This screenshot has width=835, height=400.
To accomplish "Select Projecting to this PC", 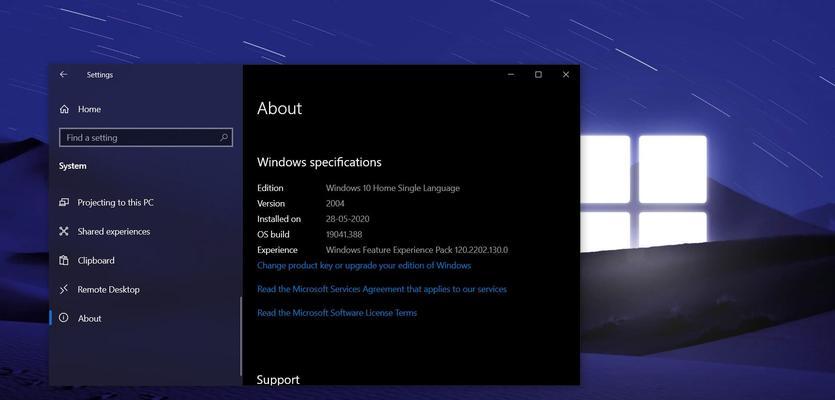I will [116, 202].
